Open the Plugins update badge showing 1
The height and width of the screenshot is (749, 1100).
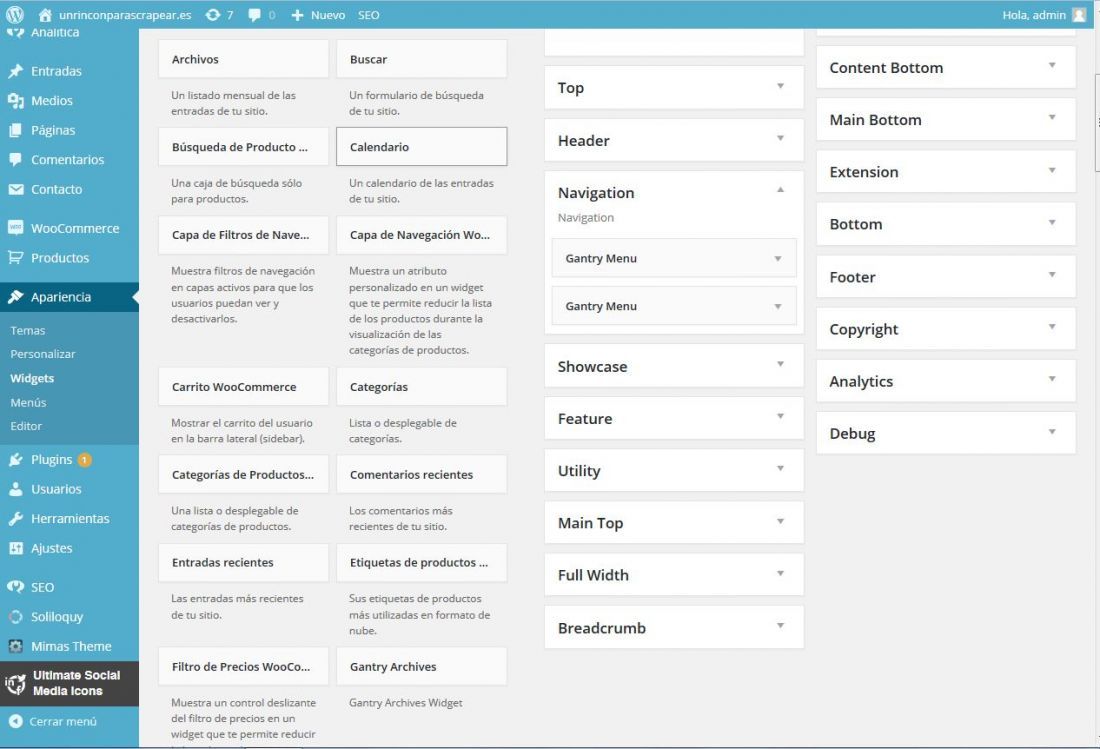pos(84,460)
